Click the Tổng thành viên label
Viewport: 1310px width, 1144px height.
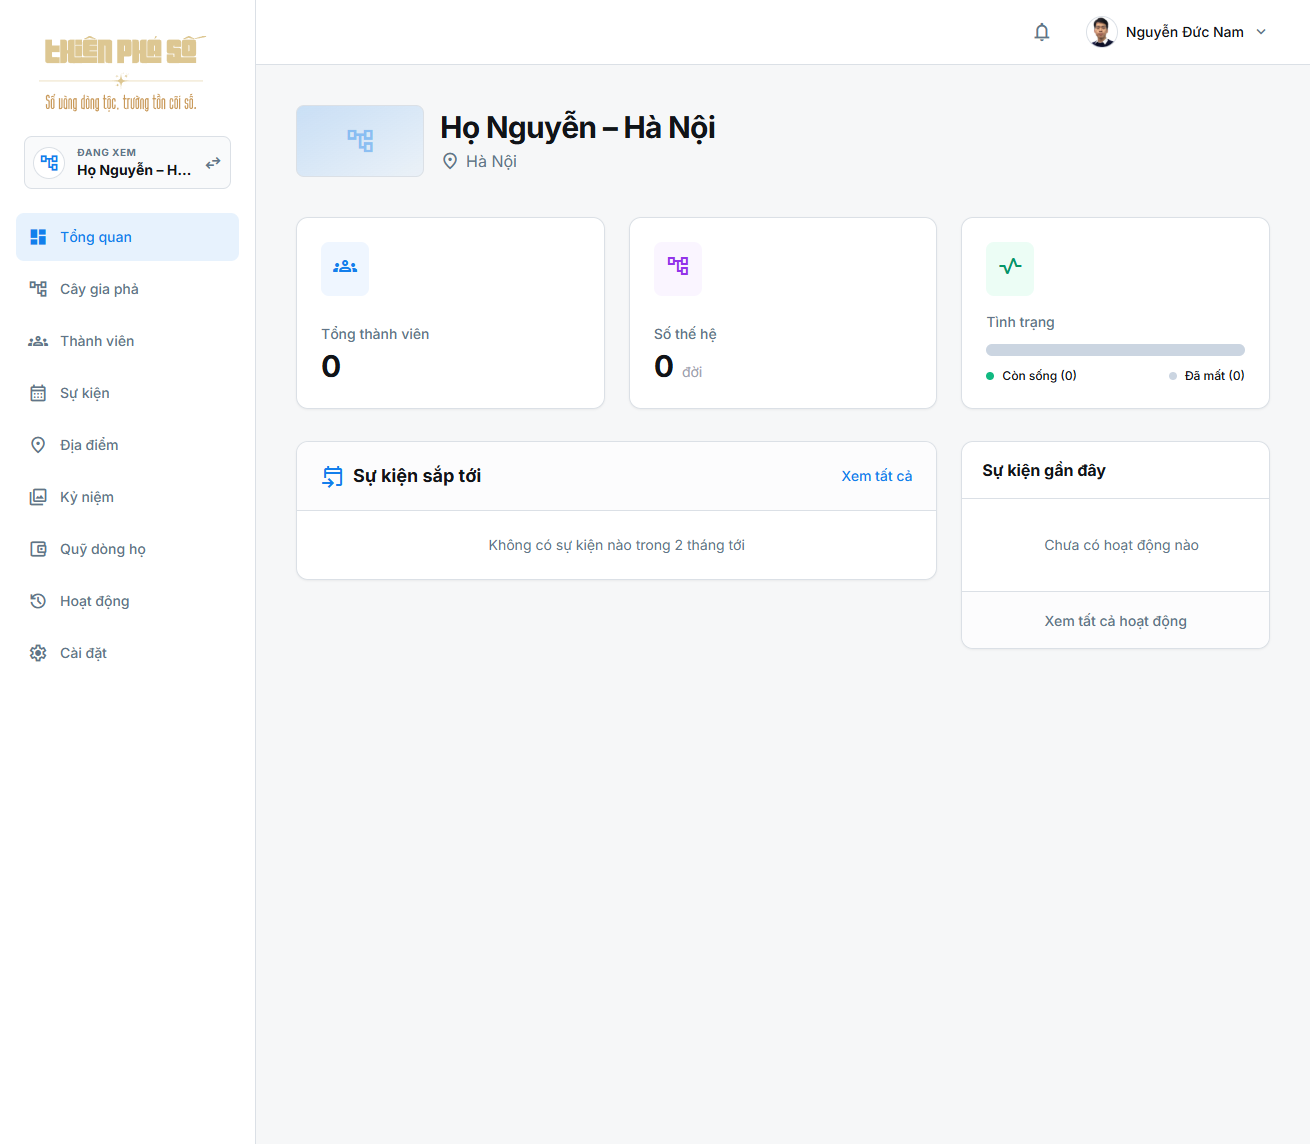coord(375,334)
